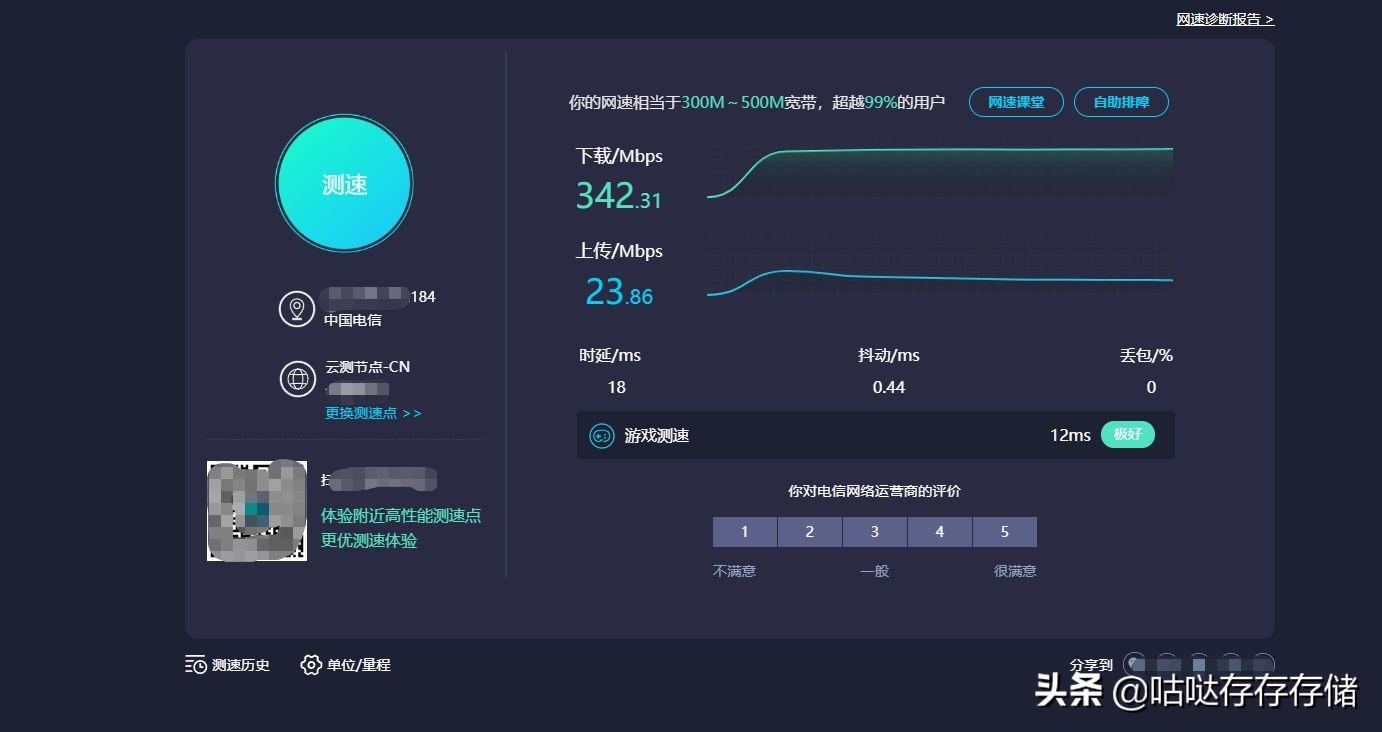Screen dimensions: 1382x732
Task: Click the green 极好 badge
Action: 1128,435
